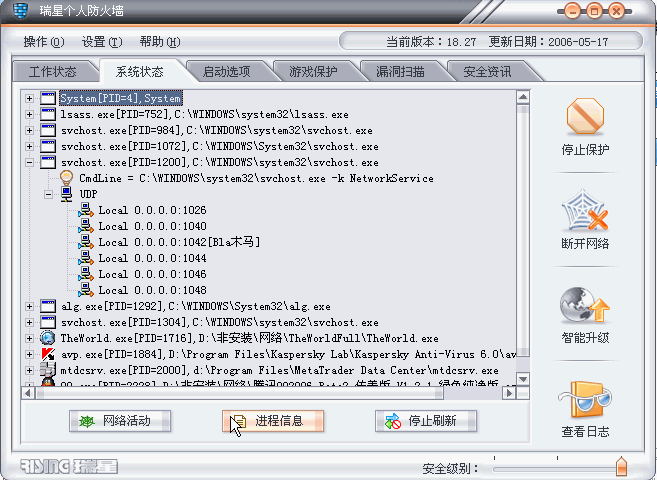This screenshot has height=480, width=657.
Task: Click the svchost.exe PID=984 process icon
Action: pos(48,130)
